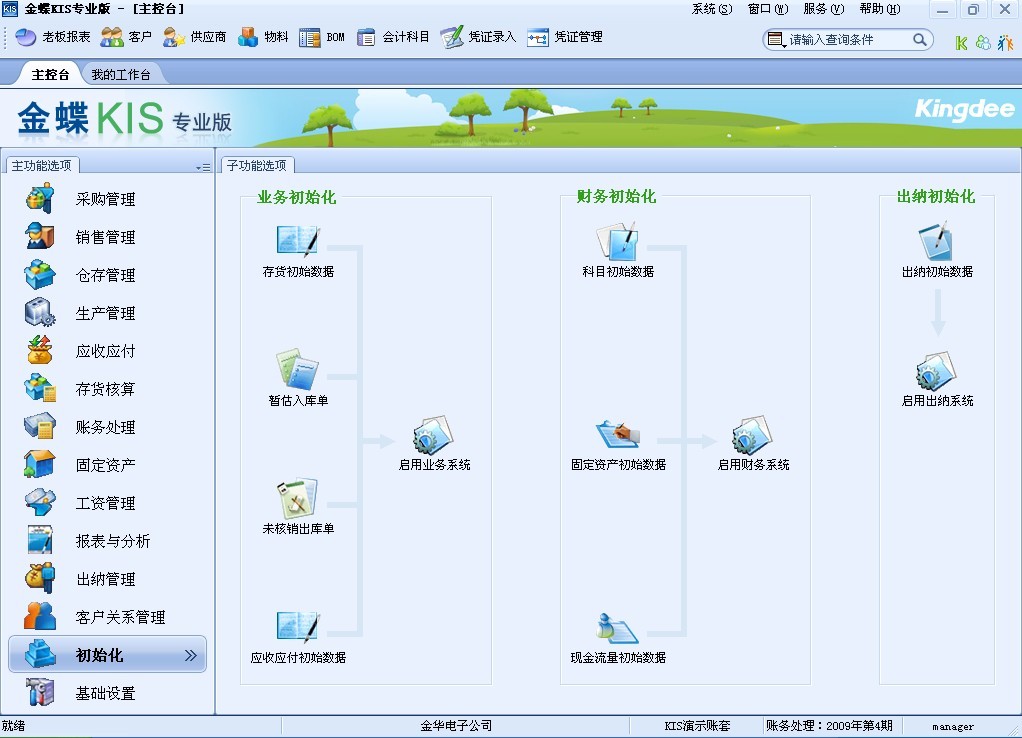This screenshot has width=1022, height=738.
Task: Select the 客户关系管理 module icon
Action: pyautogui.click(x=40, y=616)
